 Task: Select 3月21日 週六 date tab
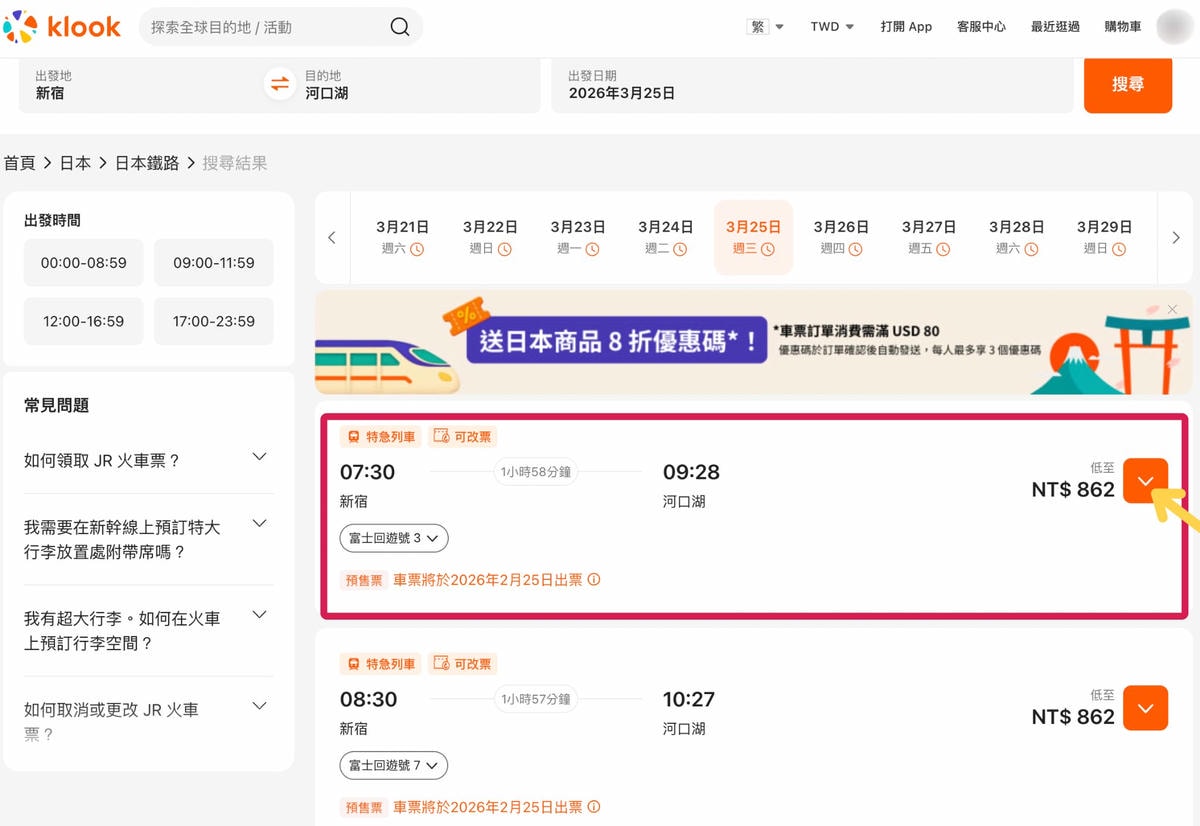tap(402, 238)
